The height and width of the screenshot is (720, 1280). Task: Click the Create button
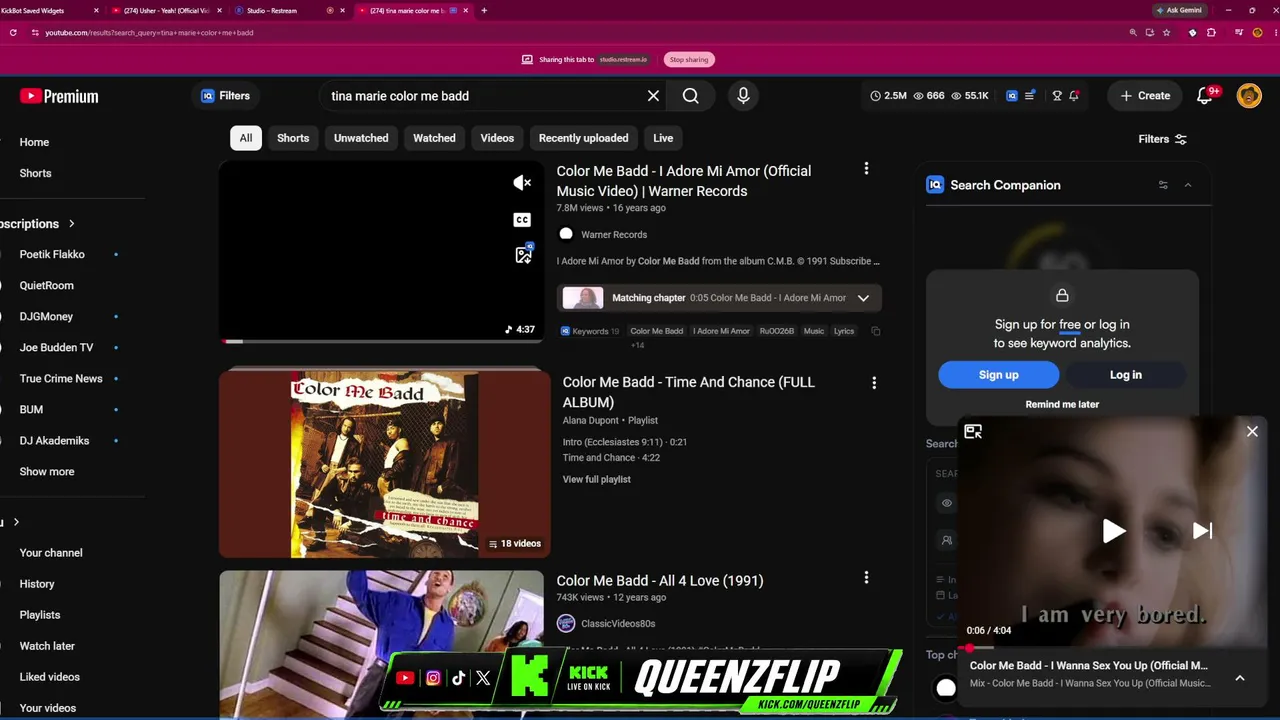click(1145, 96)
